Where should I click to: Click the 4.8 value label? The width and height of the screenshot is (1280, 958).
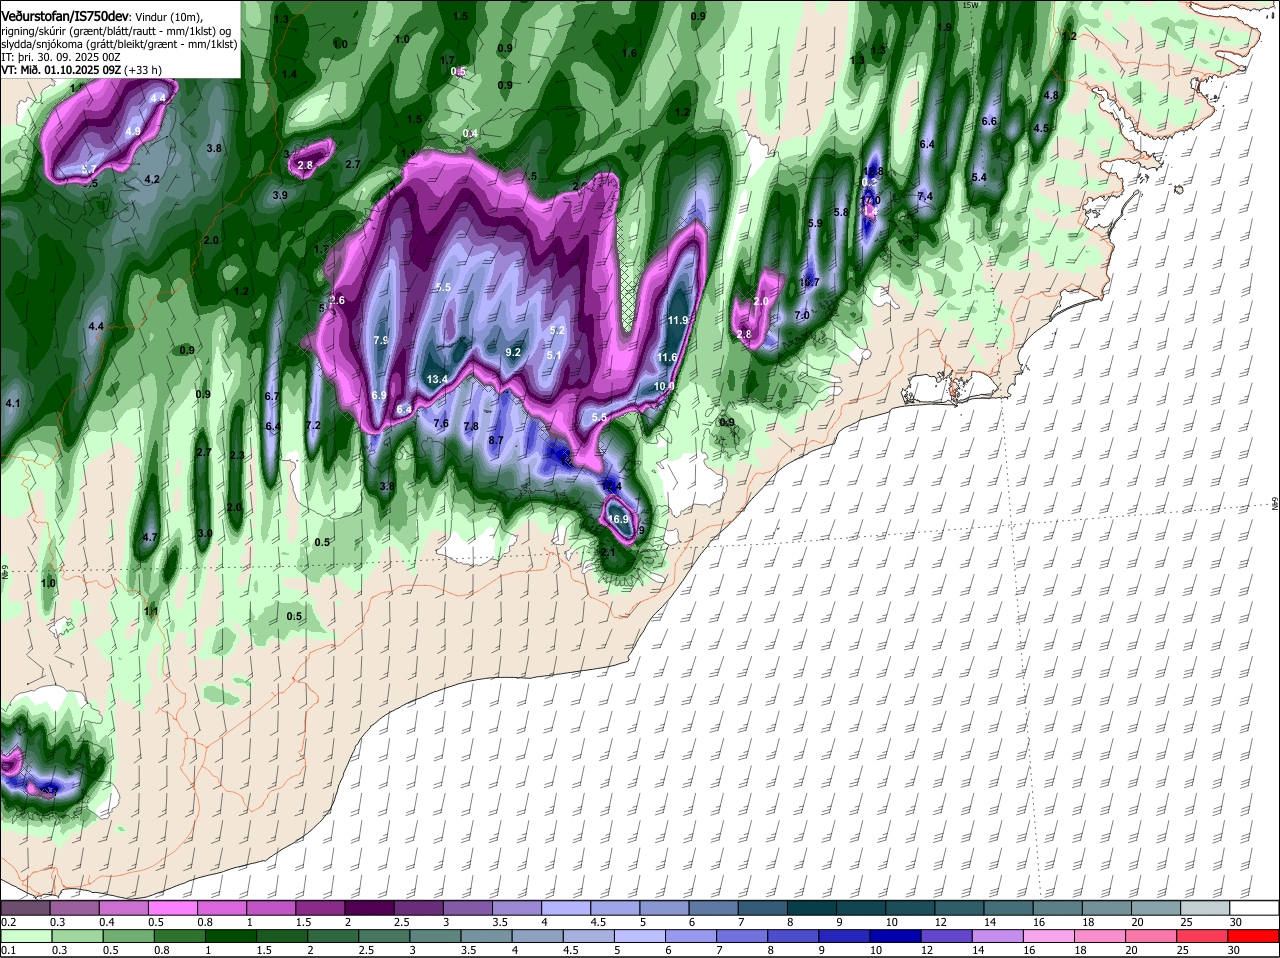tap(1051, 95)
